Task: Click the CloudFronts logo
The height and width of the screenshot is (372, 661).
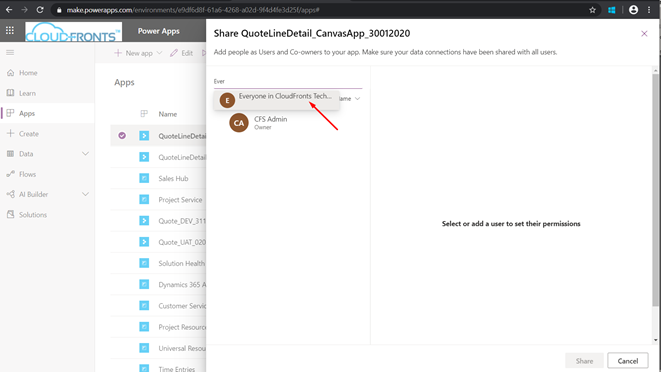Action: coord(73,32)
